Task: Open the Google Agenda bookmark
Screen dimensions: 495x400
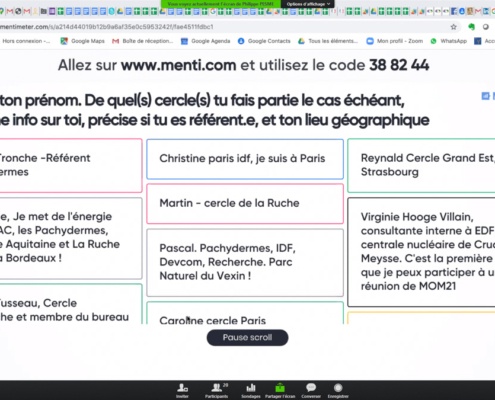Action: 205,41
